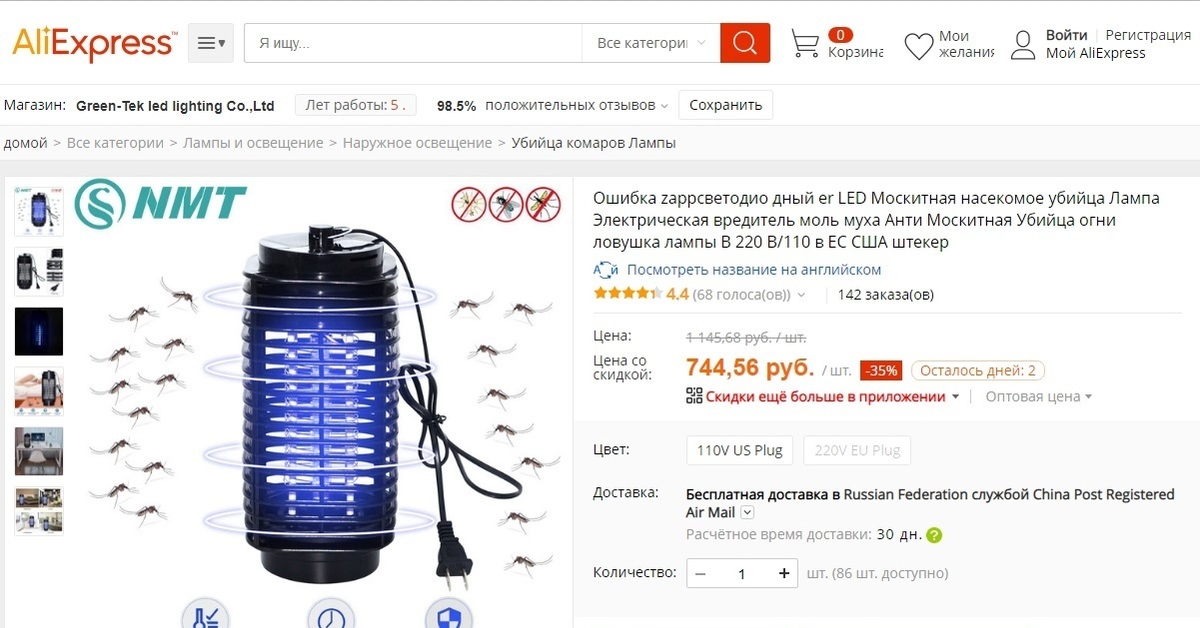The image size is (1200, 628).
Task: Click the "Регистрация" link
Action: 1148,35
